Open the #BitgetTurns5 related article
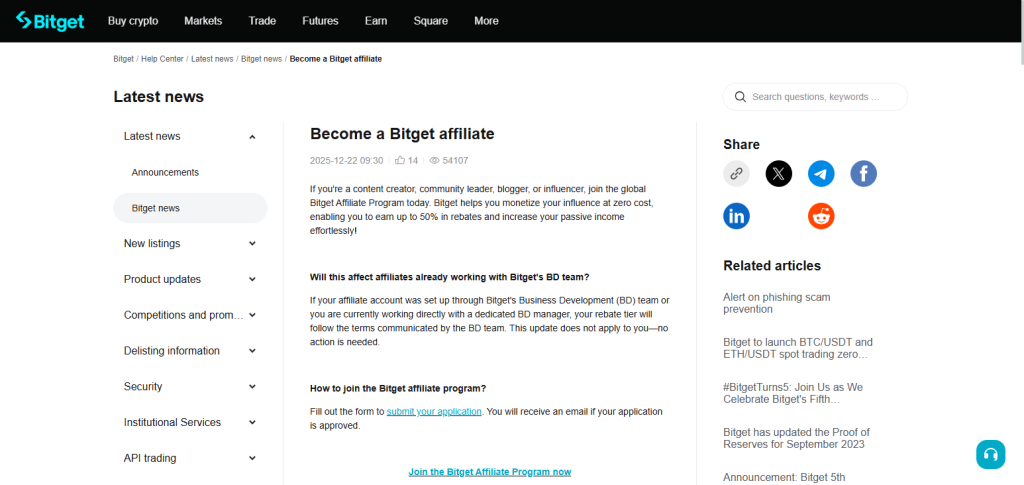Viewport: 1024px width, 485px height. (x=793, y=393)
